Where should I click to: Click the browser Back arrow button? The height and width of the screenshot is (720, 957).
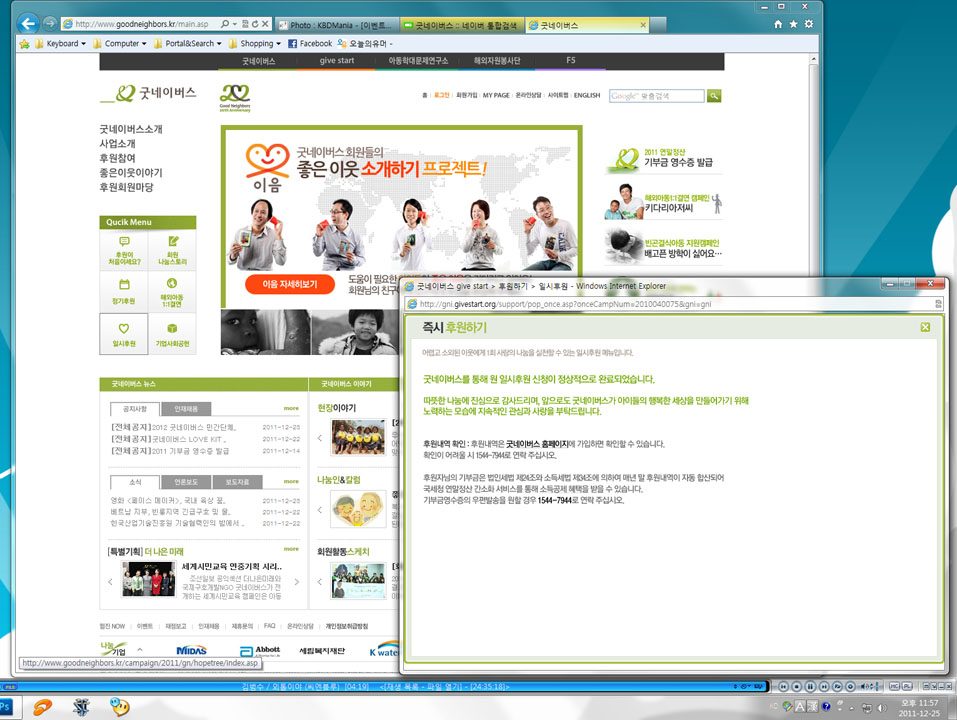27,24
